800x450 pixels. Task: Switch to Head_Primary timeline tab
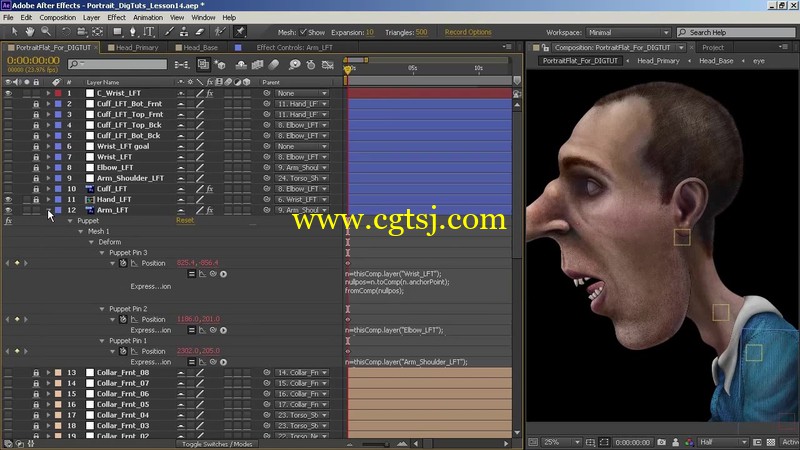(x=137, y=47)
